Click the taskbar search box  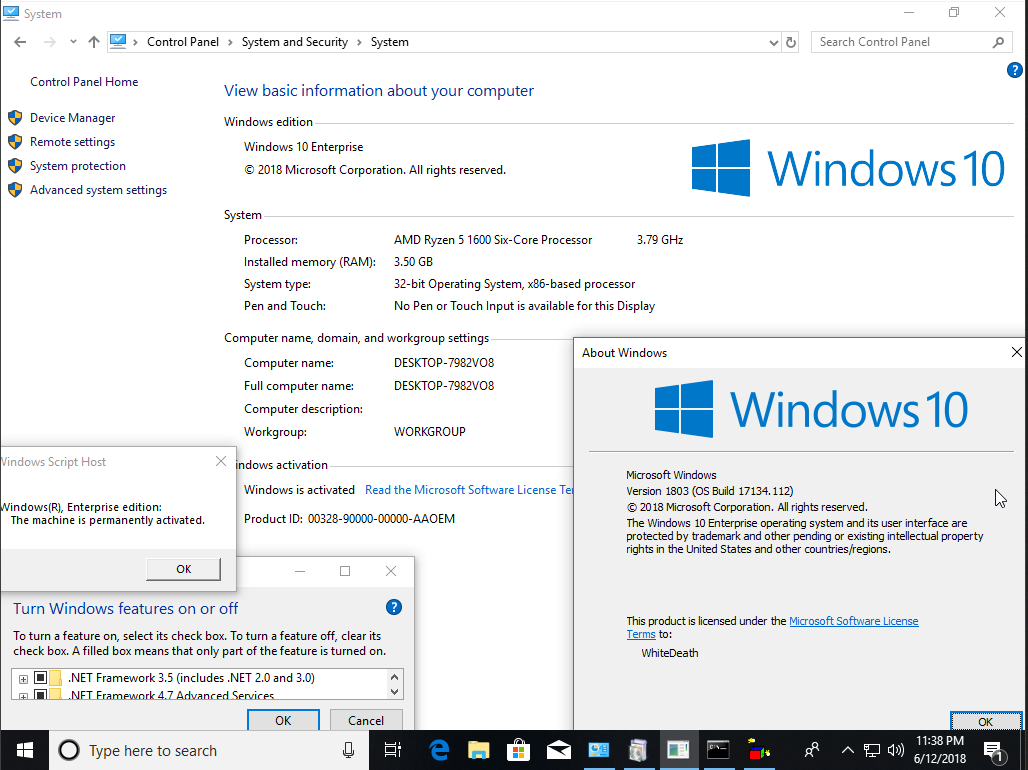[x=208, y=750]
